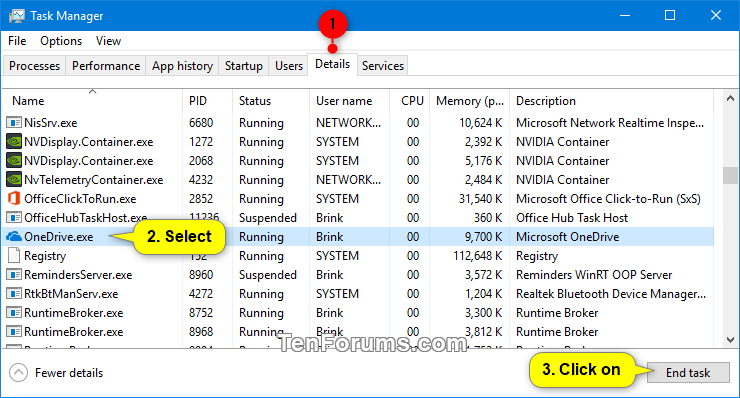This screenshot has width=740, height=398.
Task: Click Suspended status of RemindersServer.exe
Action: pyautogui.click(x=268, y=275)
